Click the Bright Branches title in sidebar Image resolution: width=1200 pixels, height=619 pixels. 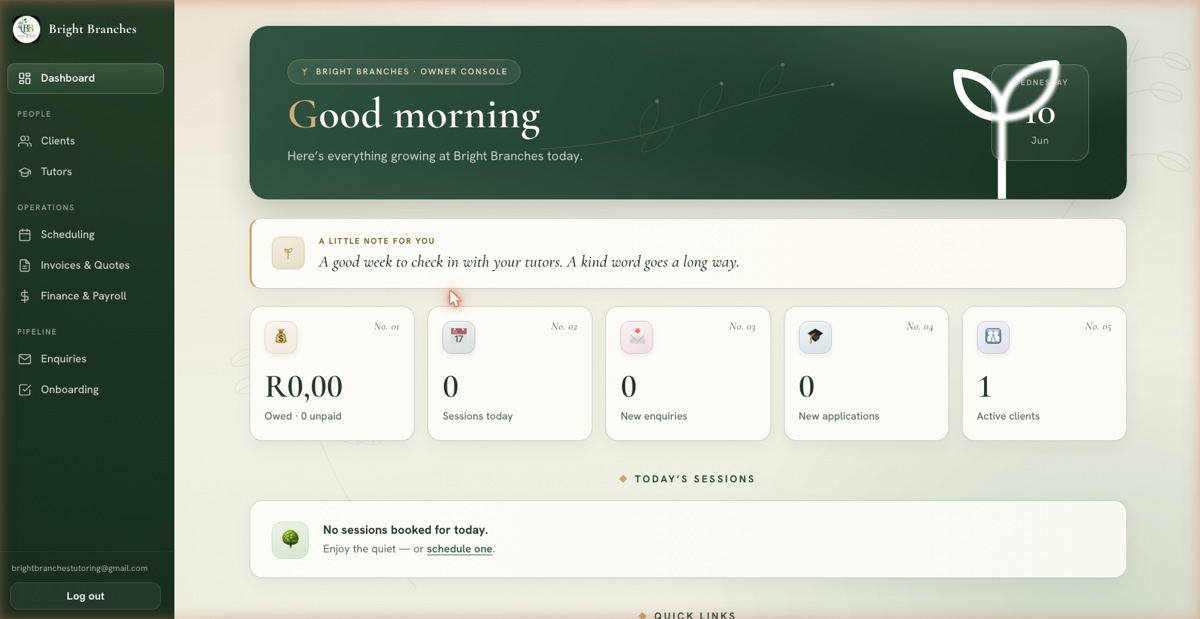pos(93,29)
